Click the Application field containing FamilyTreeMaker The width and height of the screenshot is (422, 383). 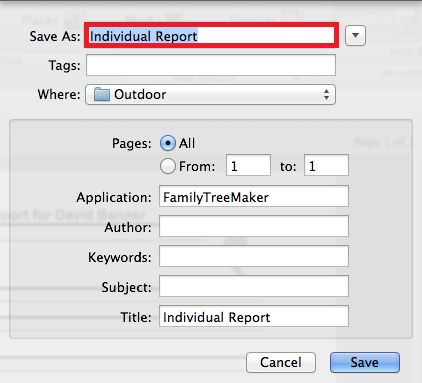(254, 197)
